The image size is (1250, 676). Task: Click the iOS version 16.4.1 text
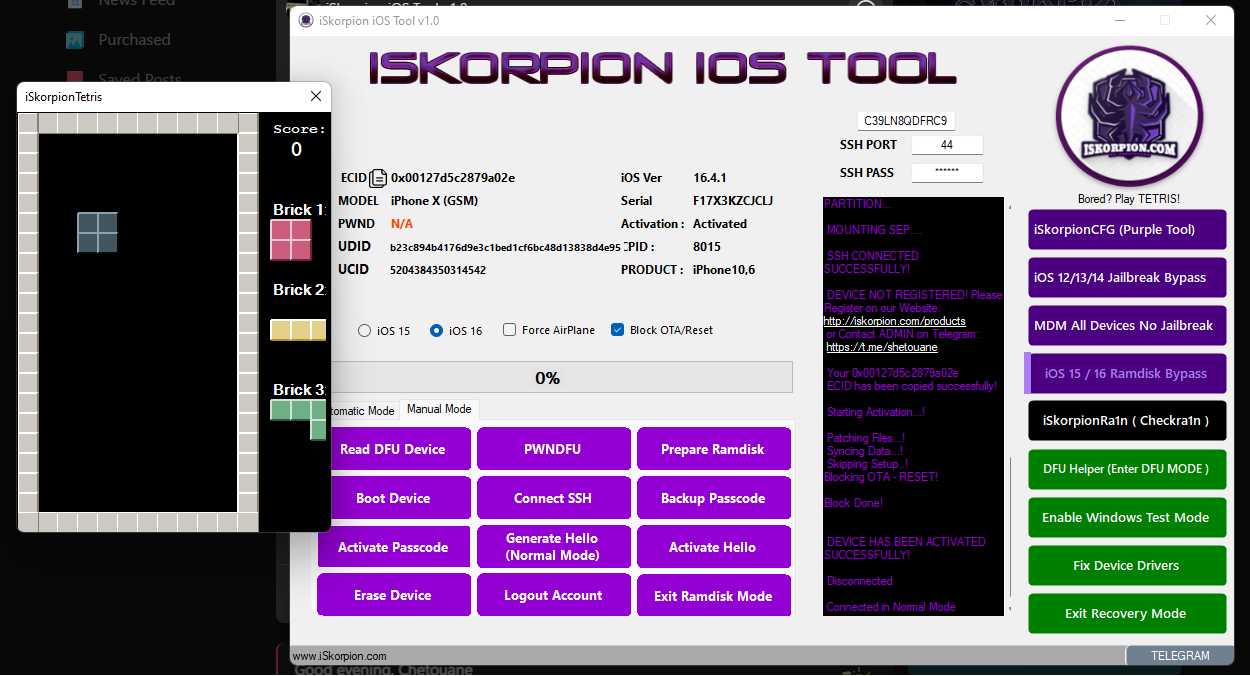click(709, 178)
